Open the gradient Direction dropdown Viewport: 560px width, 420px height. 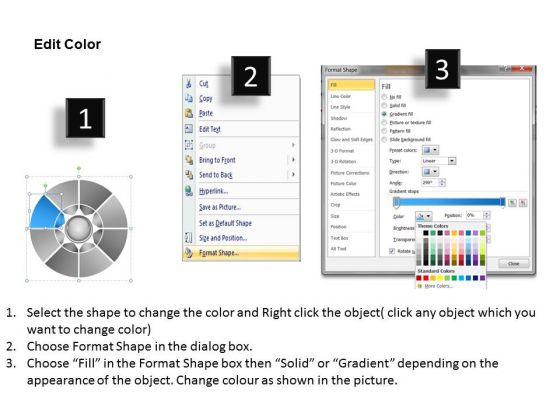point(430,172)
